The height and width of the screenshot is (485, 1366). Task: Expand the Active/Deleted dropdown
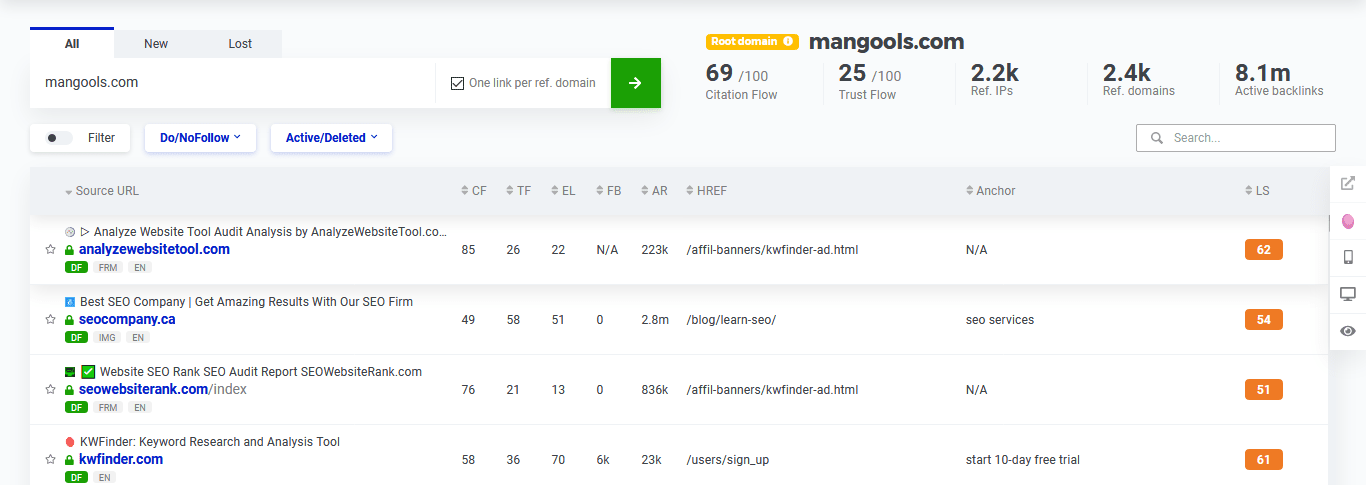pos(331,138)
